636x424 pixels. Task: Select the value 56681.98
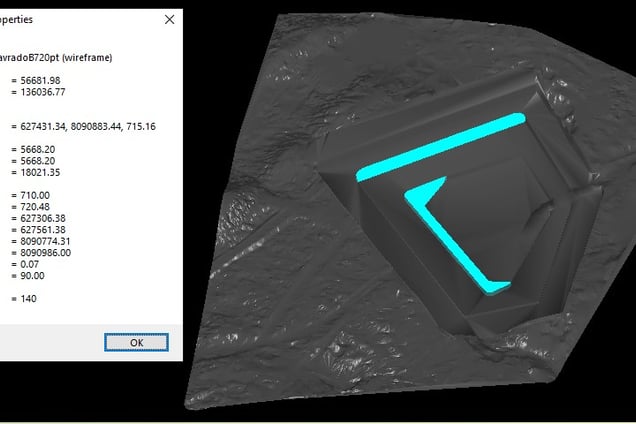click(x=40, y=80)
